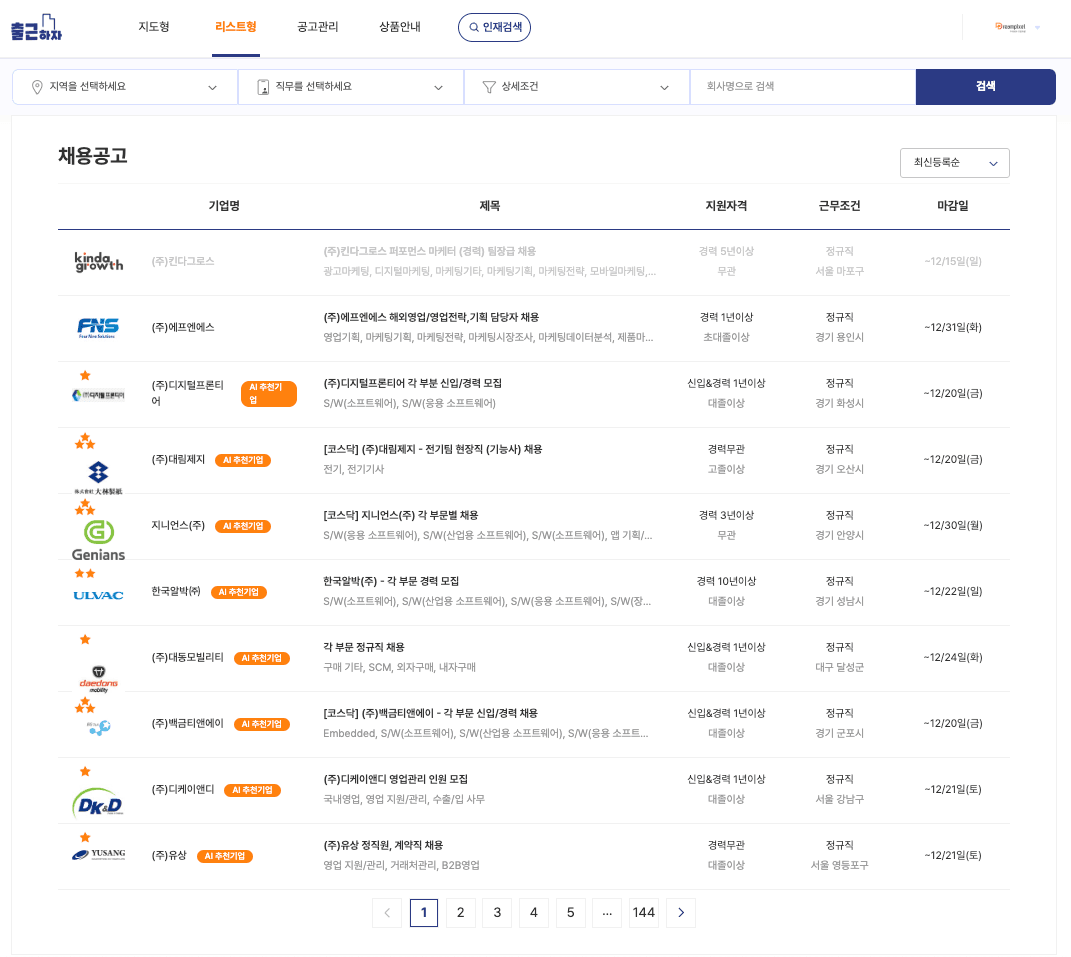Open the 직무를 선택하세요 dropdown
This screenshot has height=957, width=1071.
point(351,87)
